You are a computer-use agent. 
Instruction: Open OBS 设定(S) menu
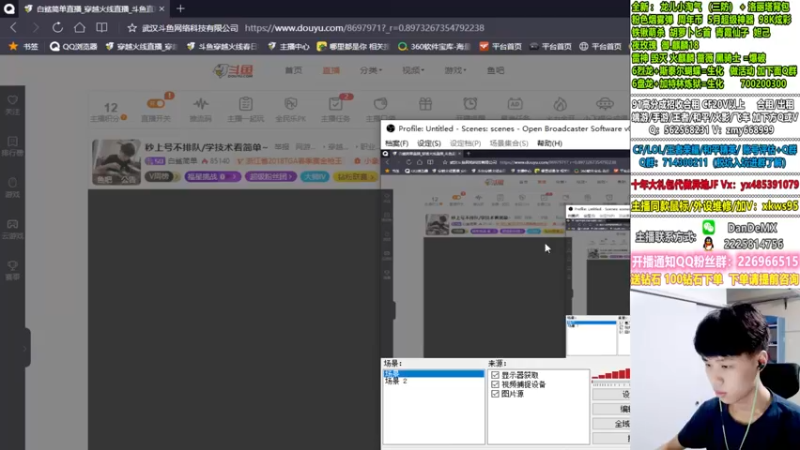pyautogui.click(x=429, y=143)
